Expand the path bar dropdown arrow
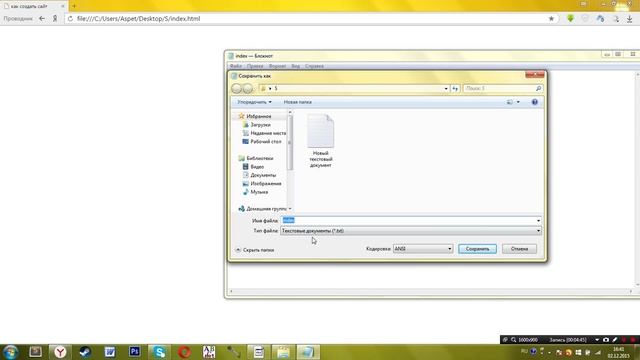Image resolution: width=640 pixels, height=360 pixels. tap(446, 89)
